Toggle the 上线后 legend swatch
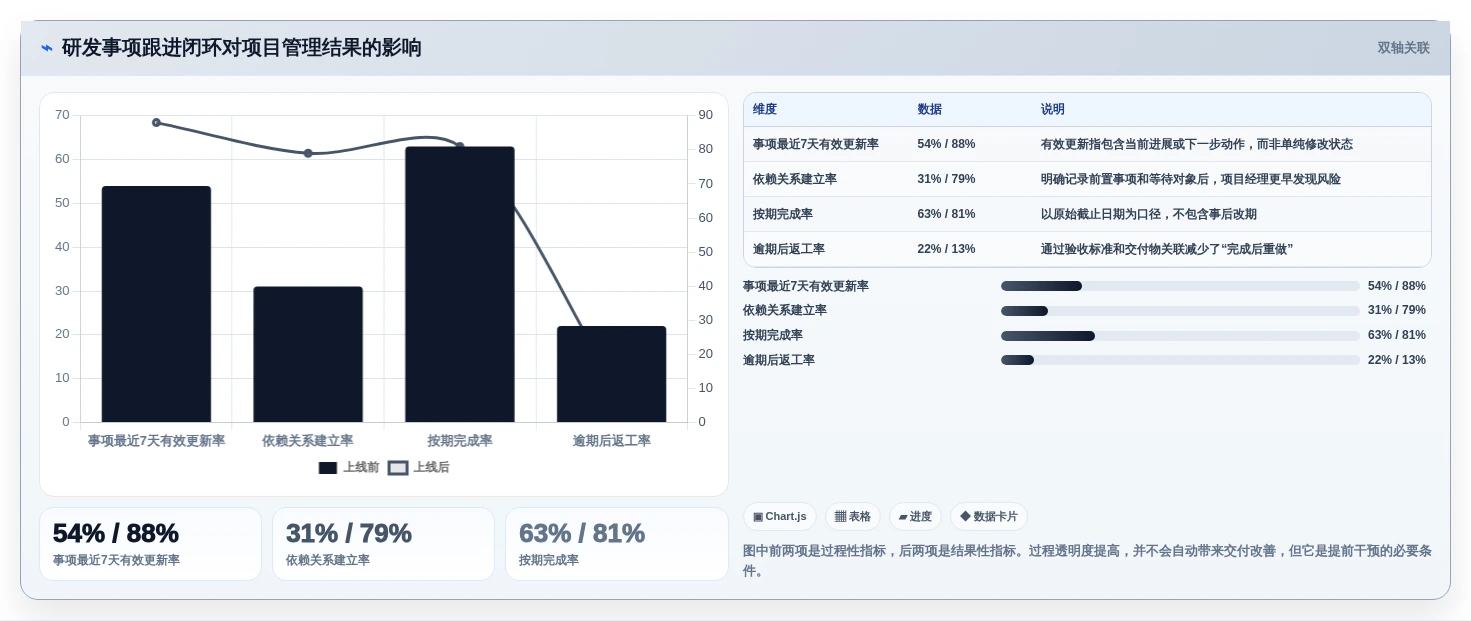The width and height of the screenshot is (1471, 621). pyautogui.click(x=398, y=467)
